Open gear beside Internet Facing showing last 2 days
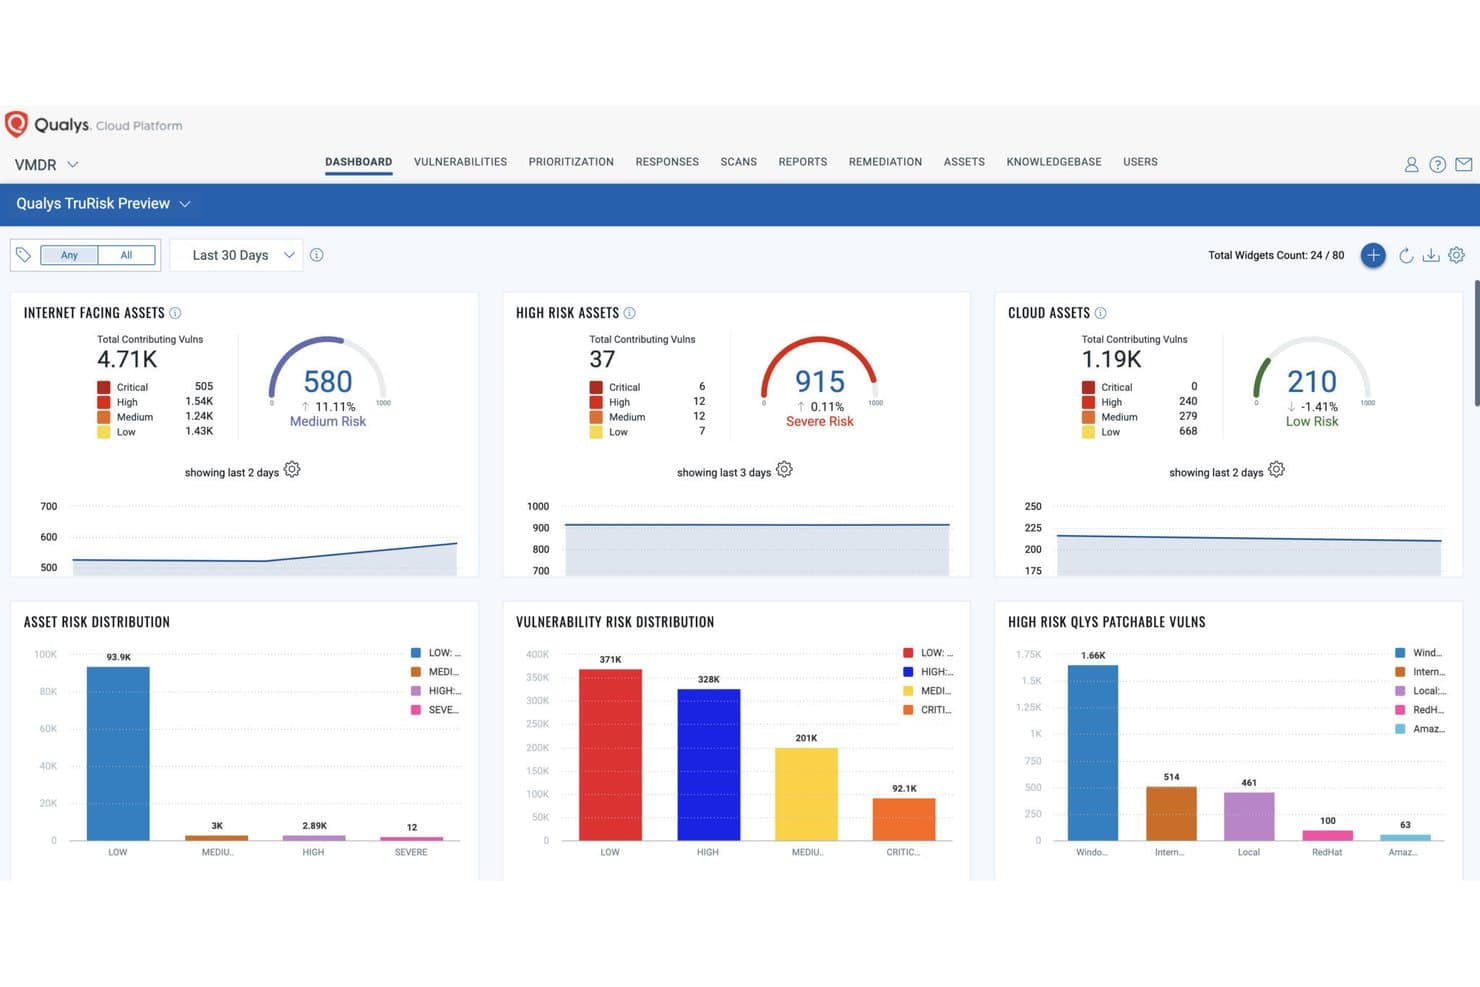Viewport: 1480px width, 987px height. coord(292,470)
